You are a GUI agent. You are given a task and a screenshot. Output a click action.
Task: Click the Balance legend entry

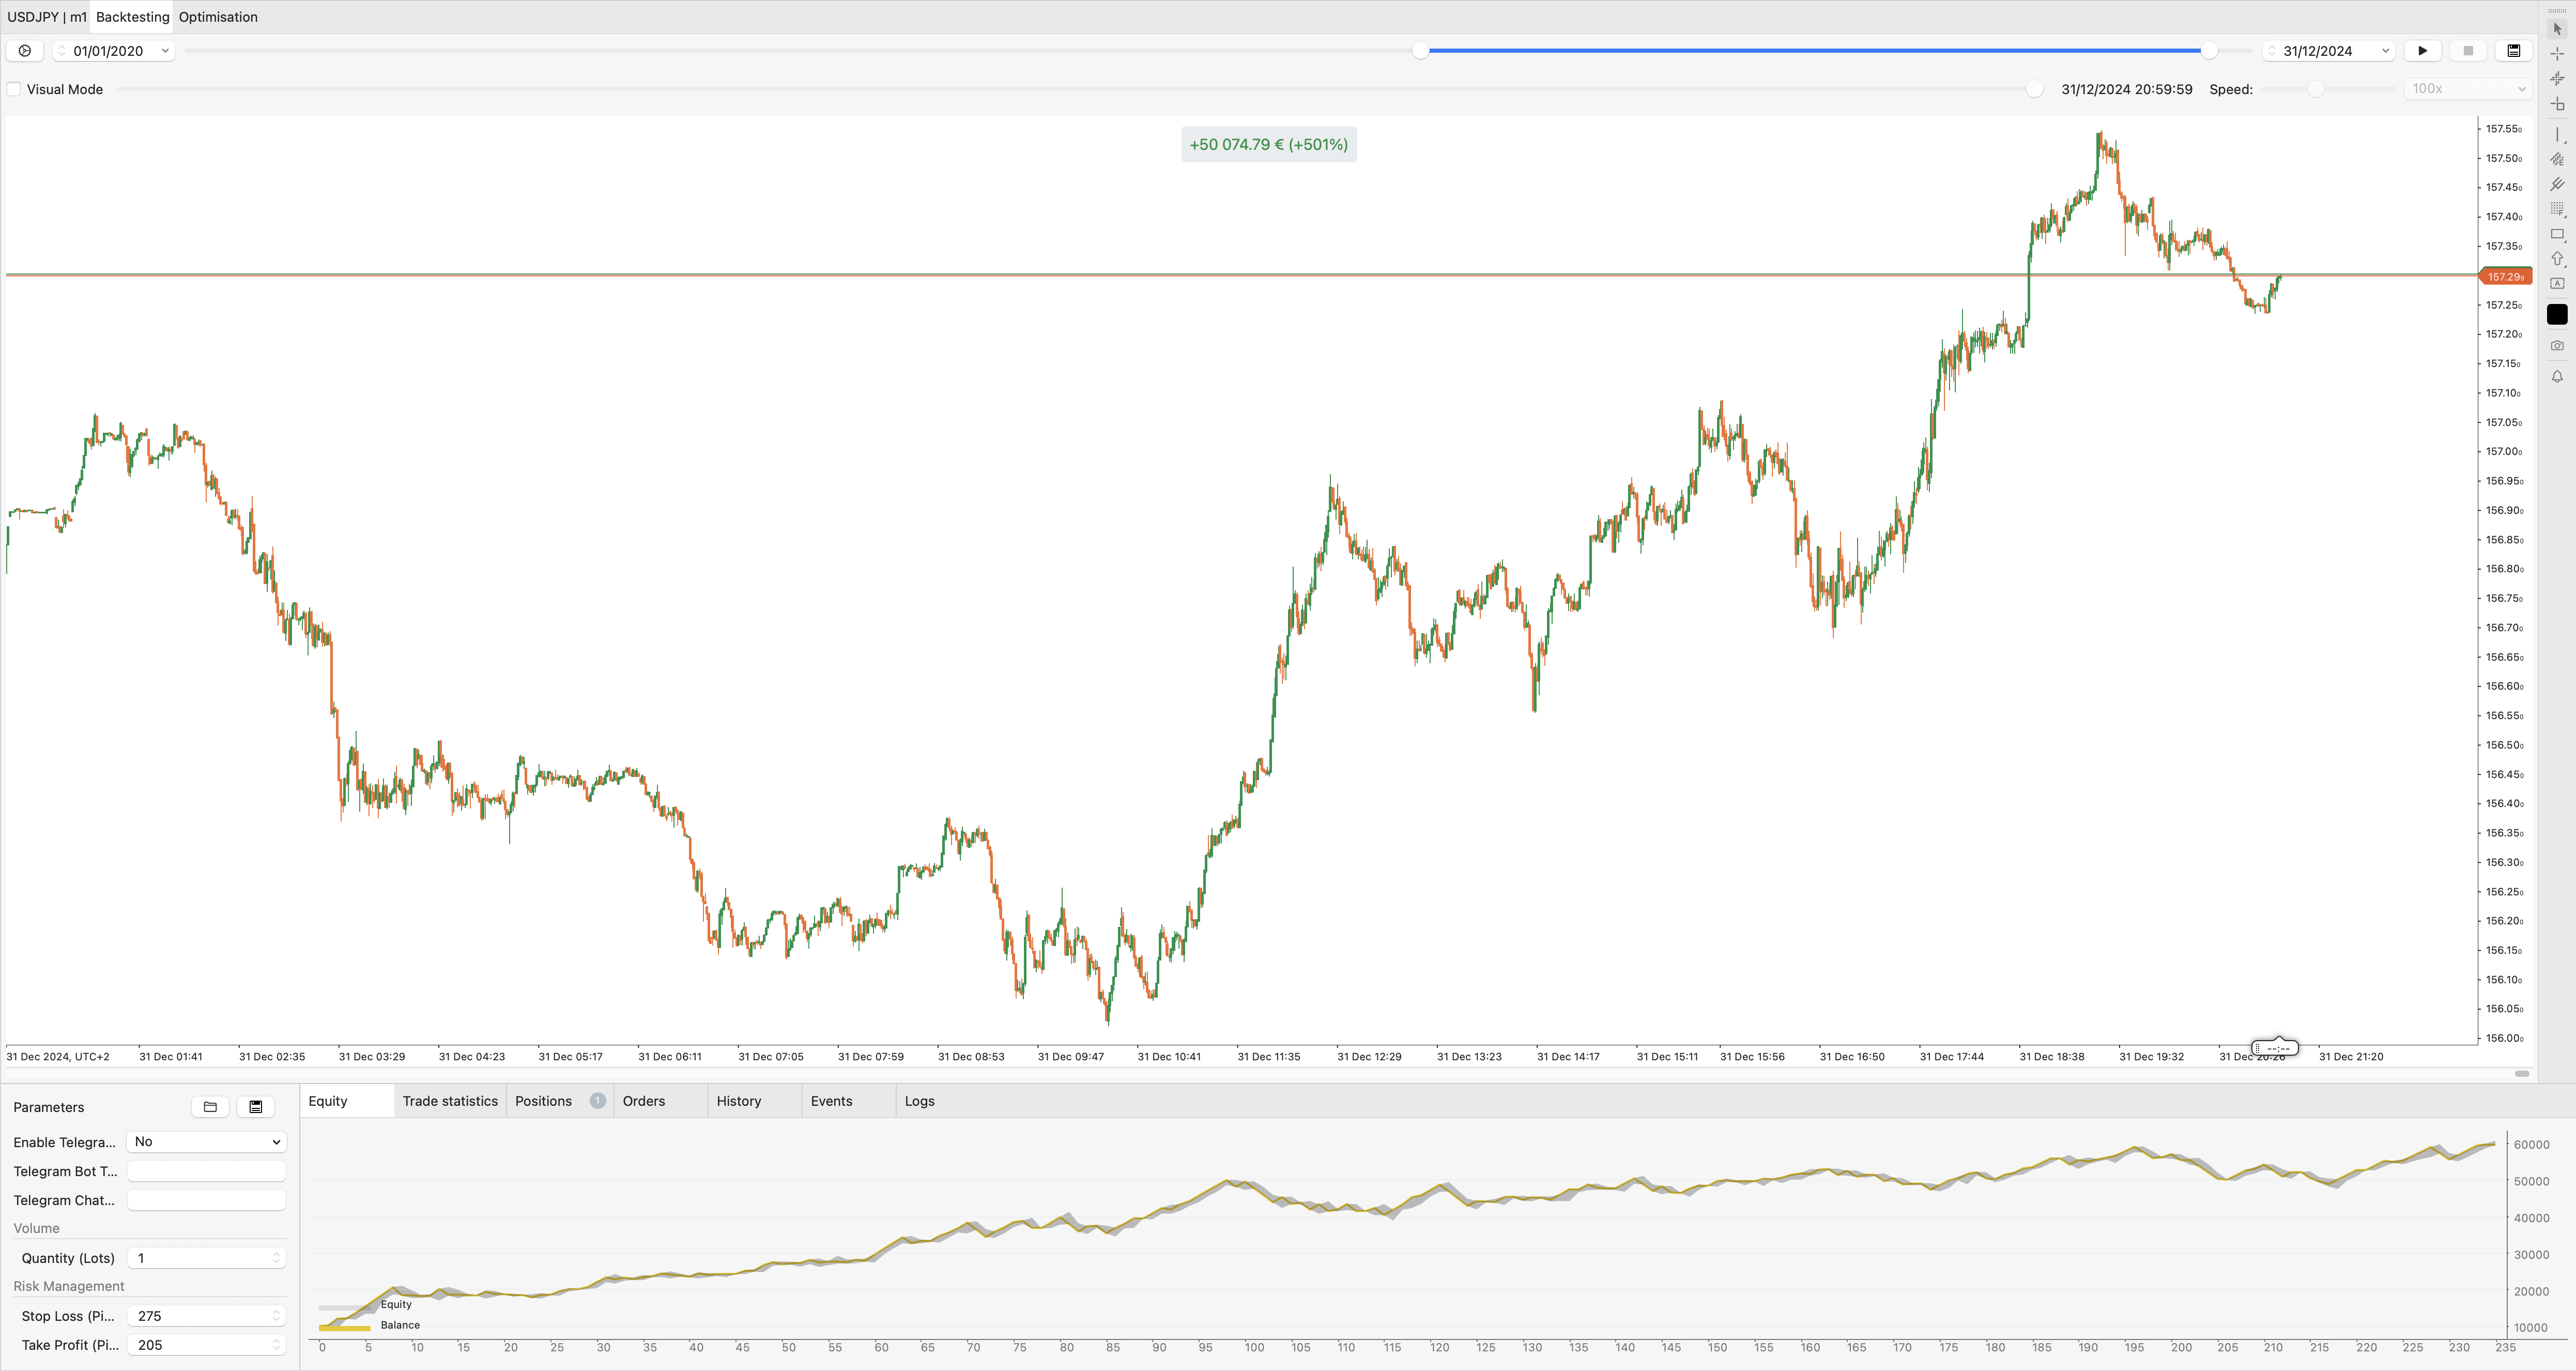click(369, 1326)
